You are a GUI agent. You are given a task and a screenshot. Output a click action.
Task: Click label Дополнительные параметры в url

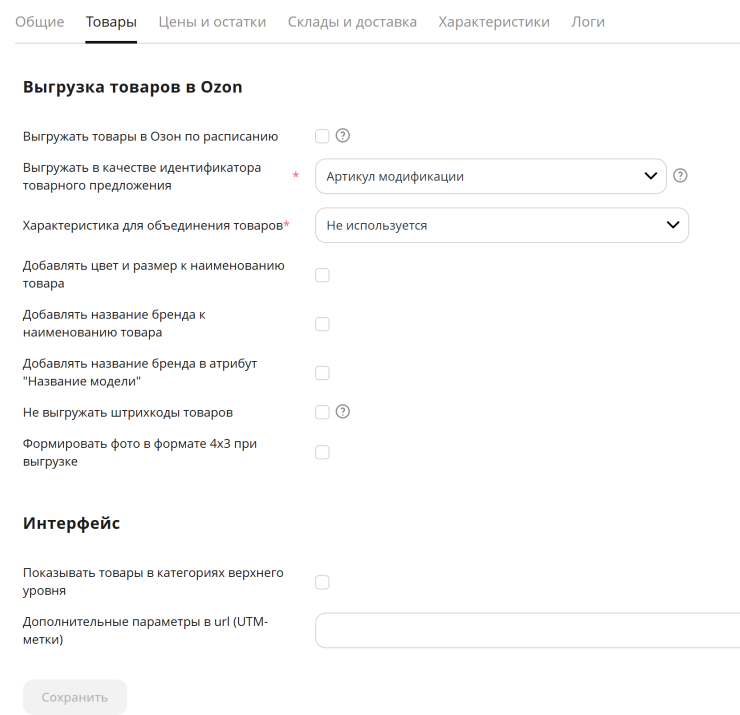(145, 631)
